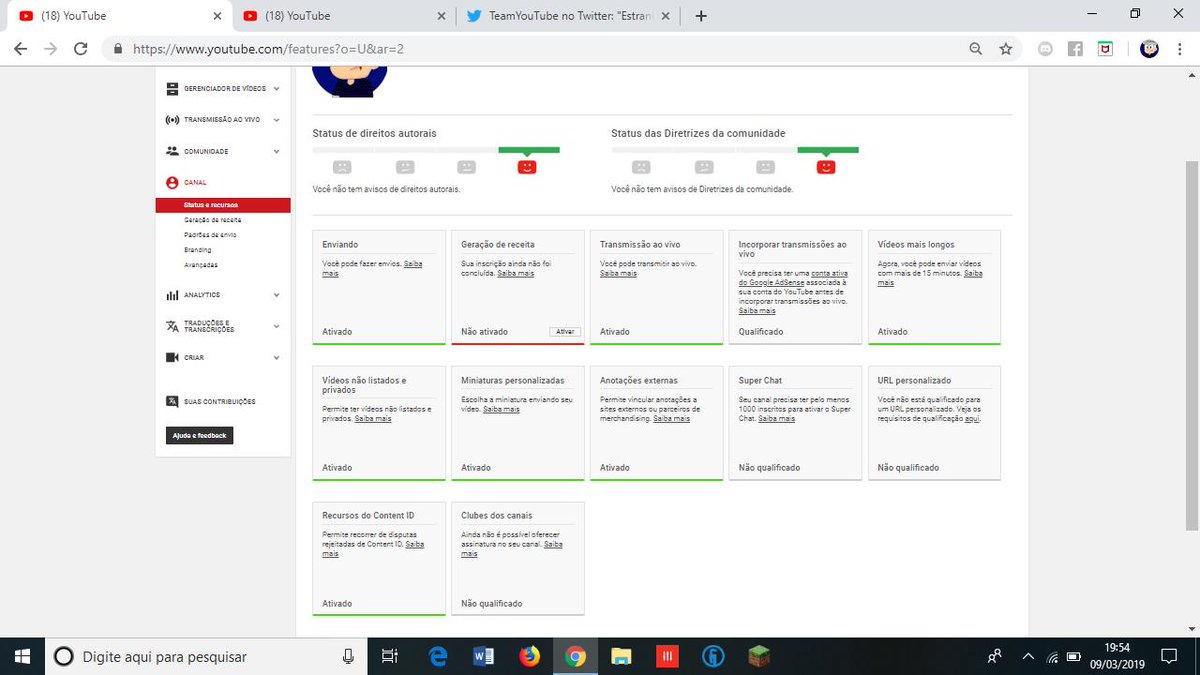Click Saiba mais in Miniaturas personalizadas card
The width and height of the screenshot is (1200, 675).
tap(502, 409)
